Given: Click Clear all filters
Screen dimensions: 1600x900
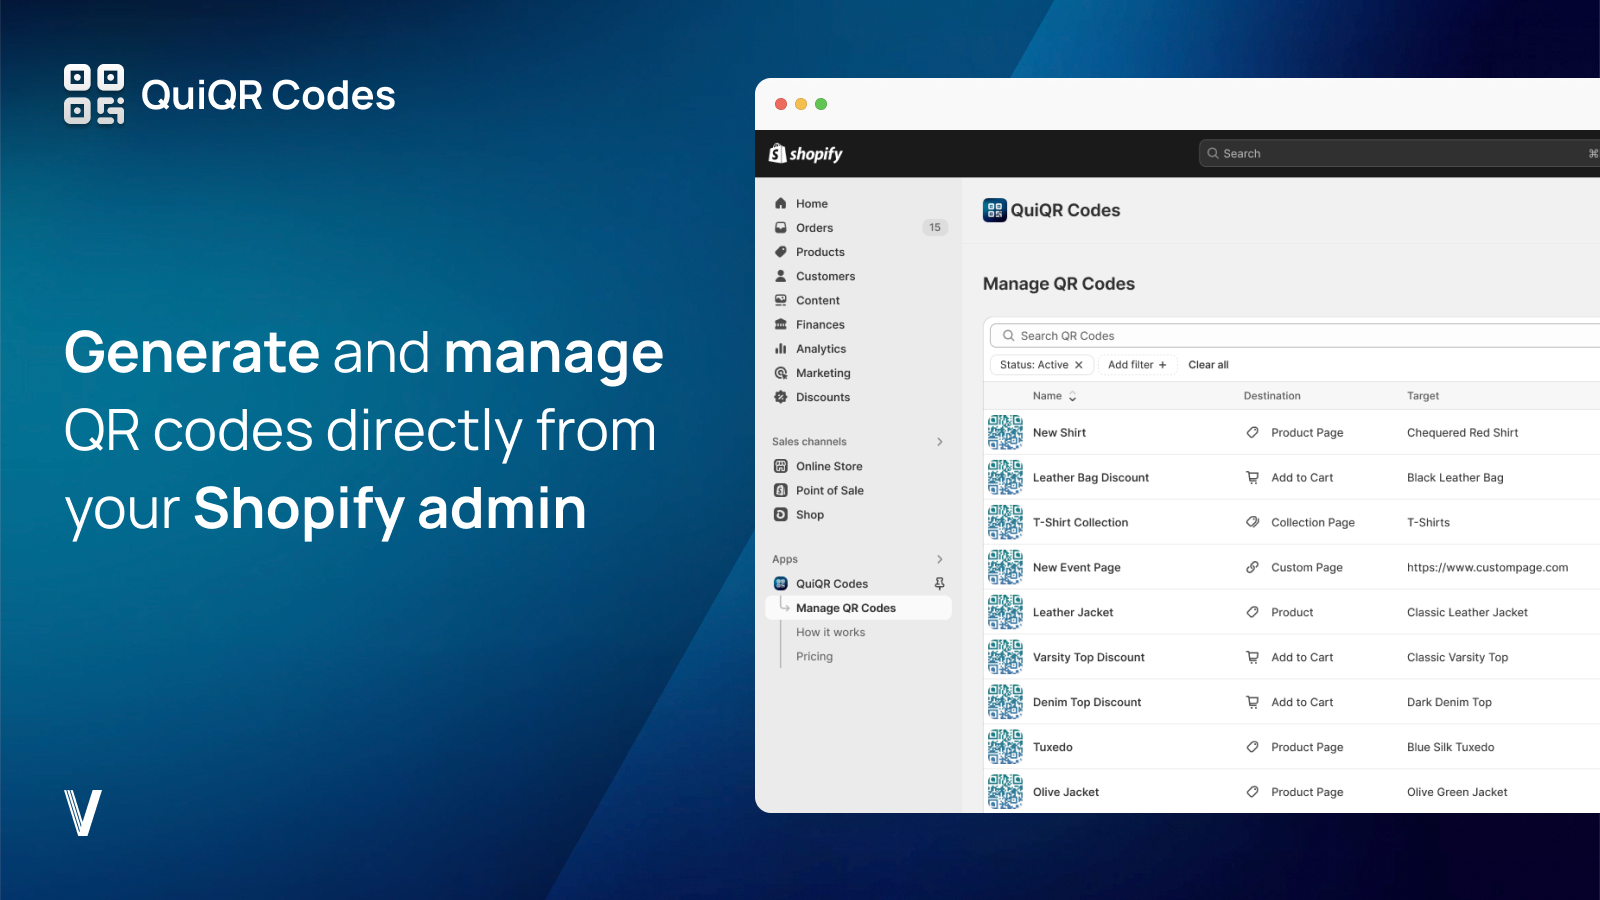Looking at the screenshot, I should tap(1208, 365).
